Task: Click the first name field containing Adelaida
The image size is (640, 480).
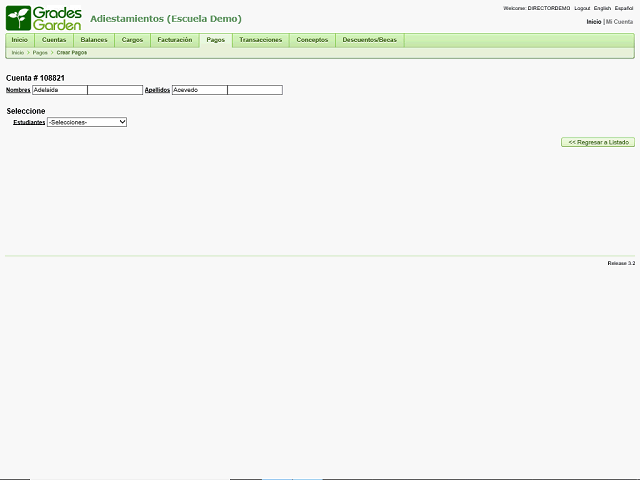Action: [60, 90]
